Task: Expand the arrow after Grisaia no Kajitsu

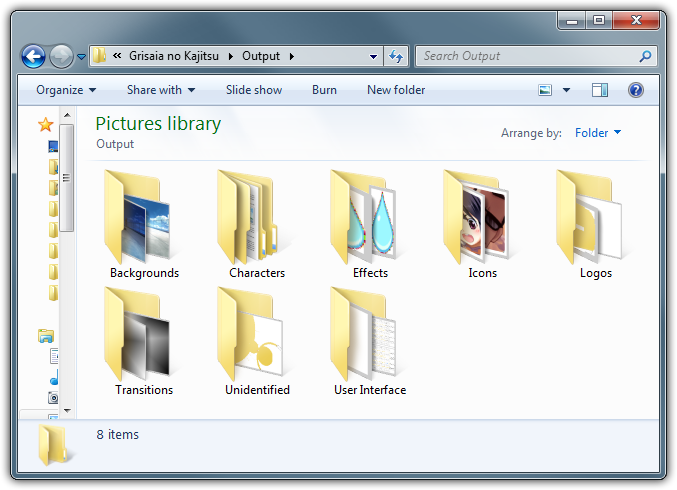Action: (x=231, y=56)
